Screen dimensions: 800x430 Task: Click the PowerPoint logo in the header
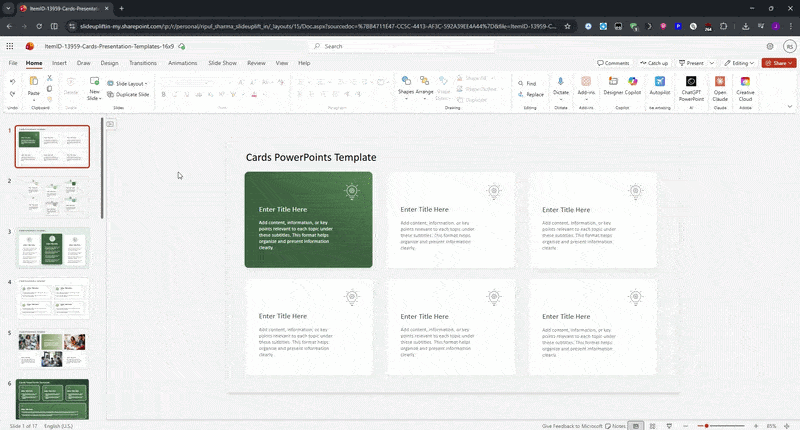coord(30,46)
